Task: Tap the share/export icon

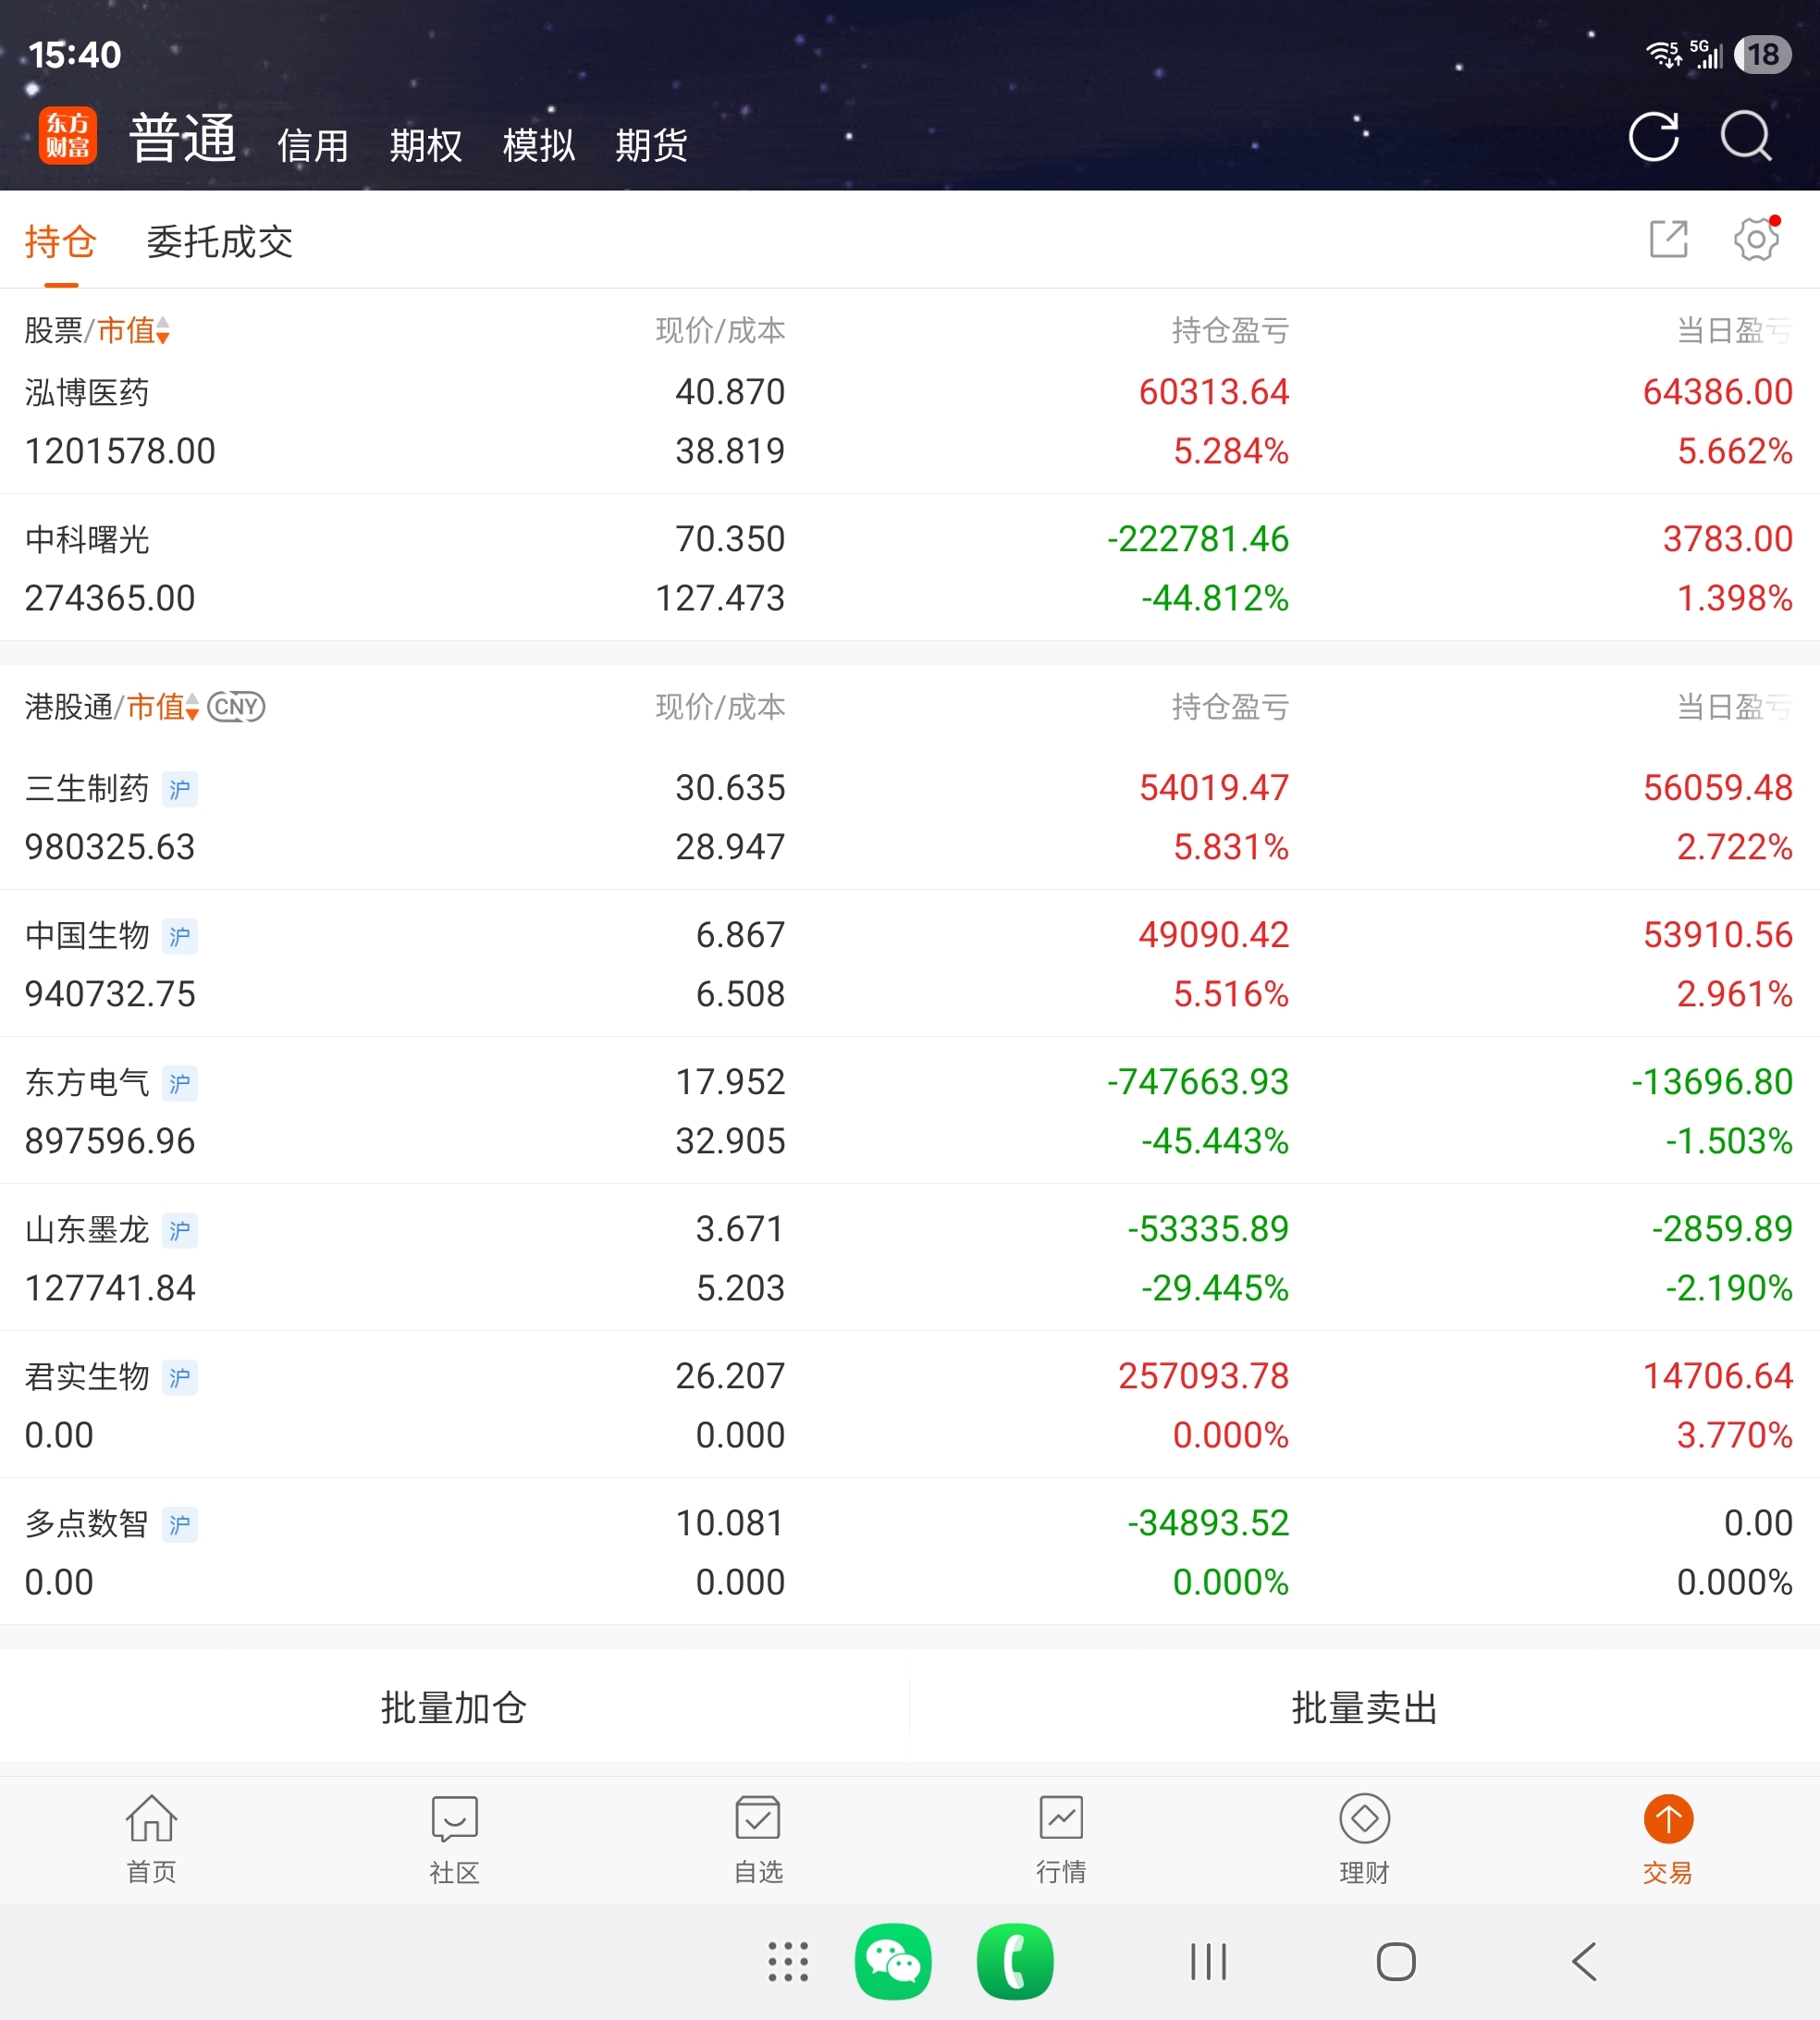Action: (x=1668, y=240)
